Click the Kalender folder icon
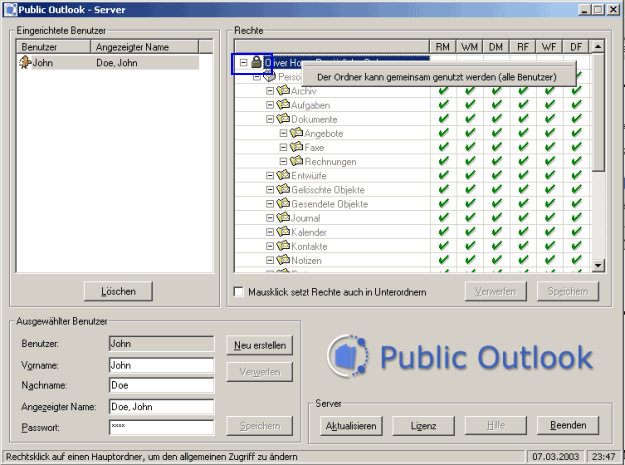 coord(283,232)
